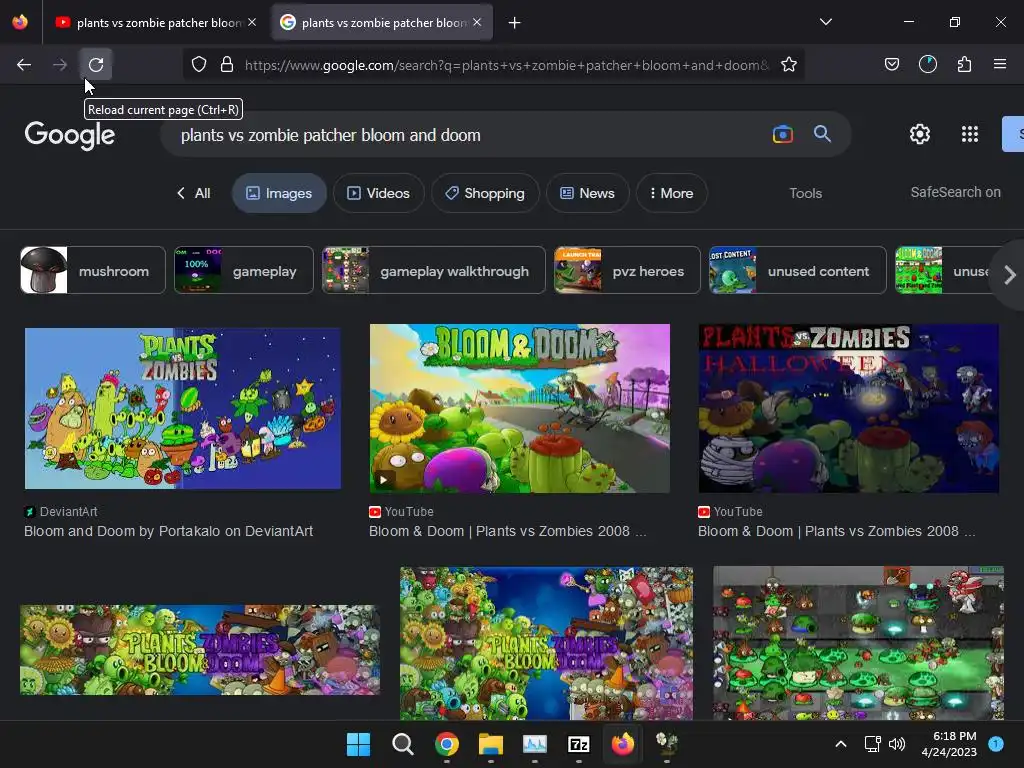The image size is (1024, 768).
Task: Switch to the YouTube tab
Action: point(155,23)
